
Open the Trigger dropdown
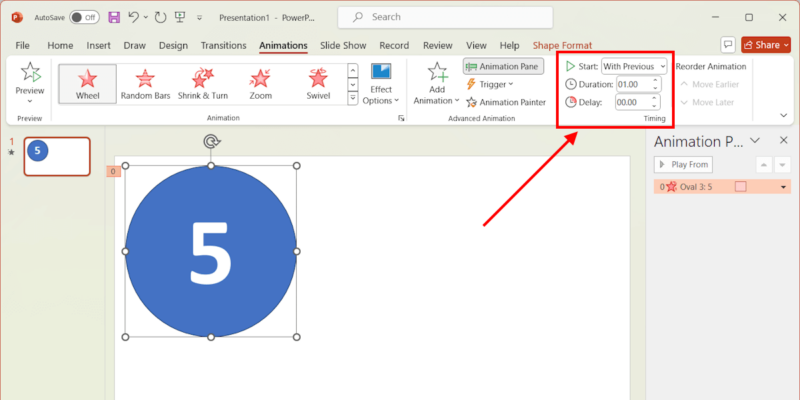[x=490, y=84]
